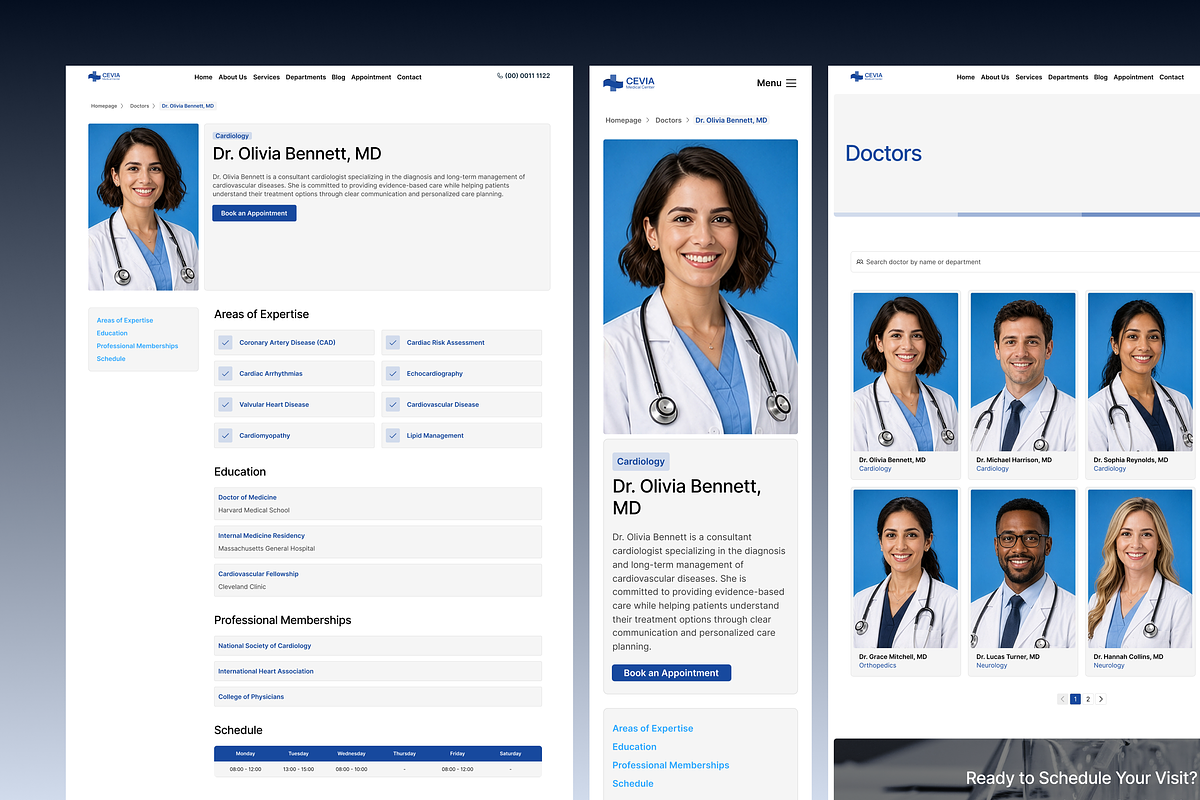Screen dimensions: 1200x800
Task: Toggle the Lipid Management checkmark
Action: click(x=392, y=436)
